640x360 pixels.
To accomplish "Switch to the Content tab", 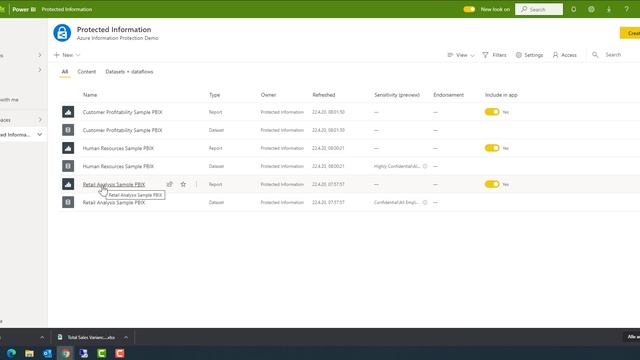I will point(87,71).
